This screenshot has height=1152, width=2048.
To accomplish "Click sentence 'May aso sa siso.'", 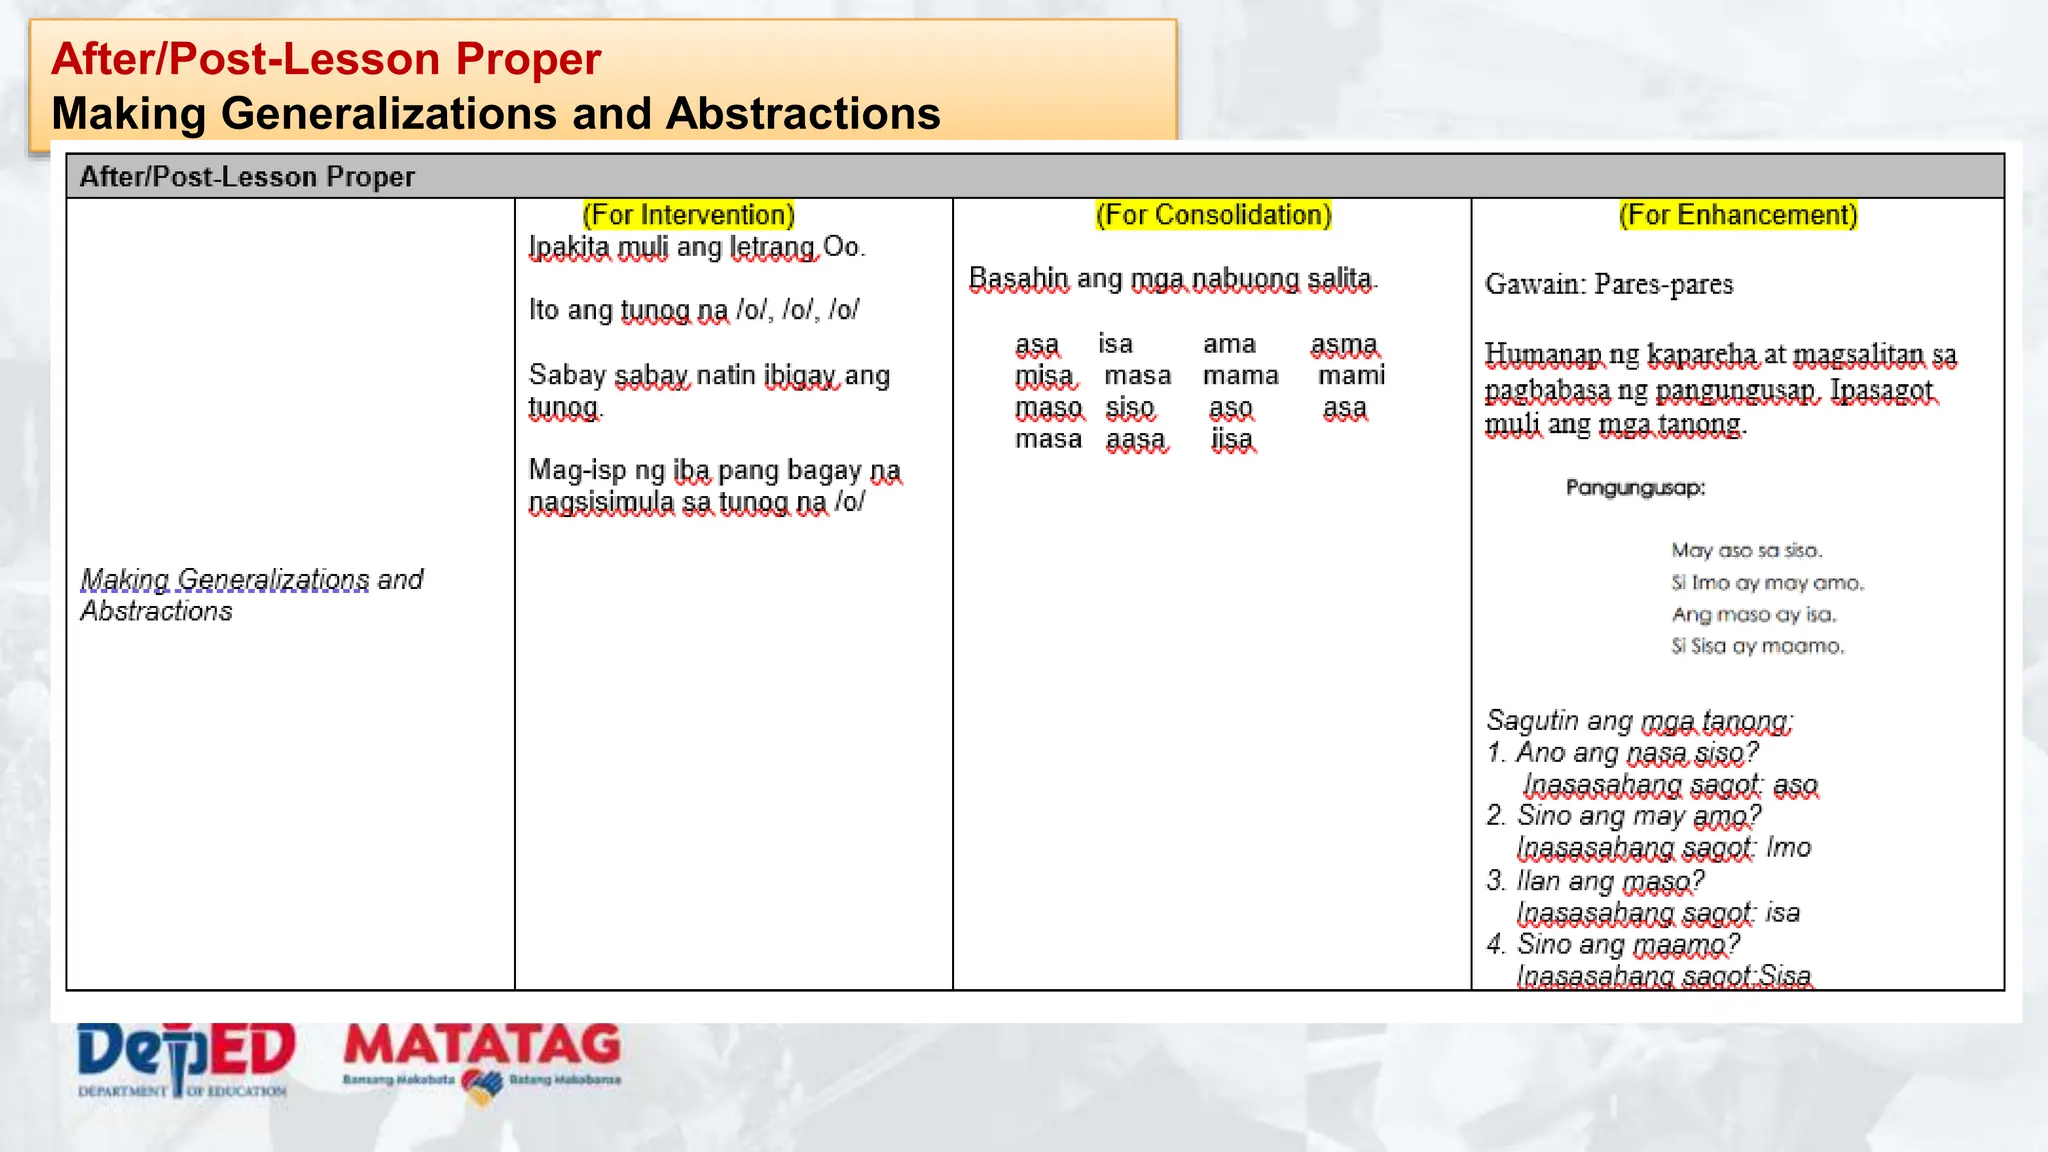I will (1746, 550).
